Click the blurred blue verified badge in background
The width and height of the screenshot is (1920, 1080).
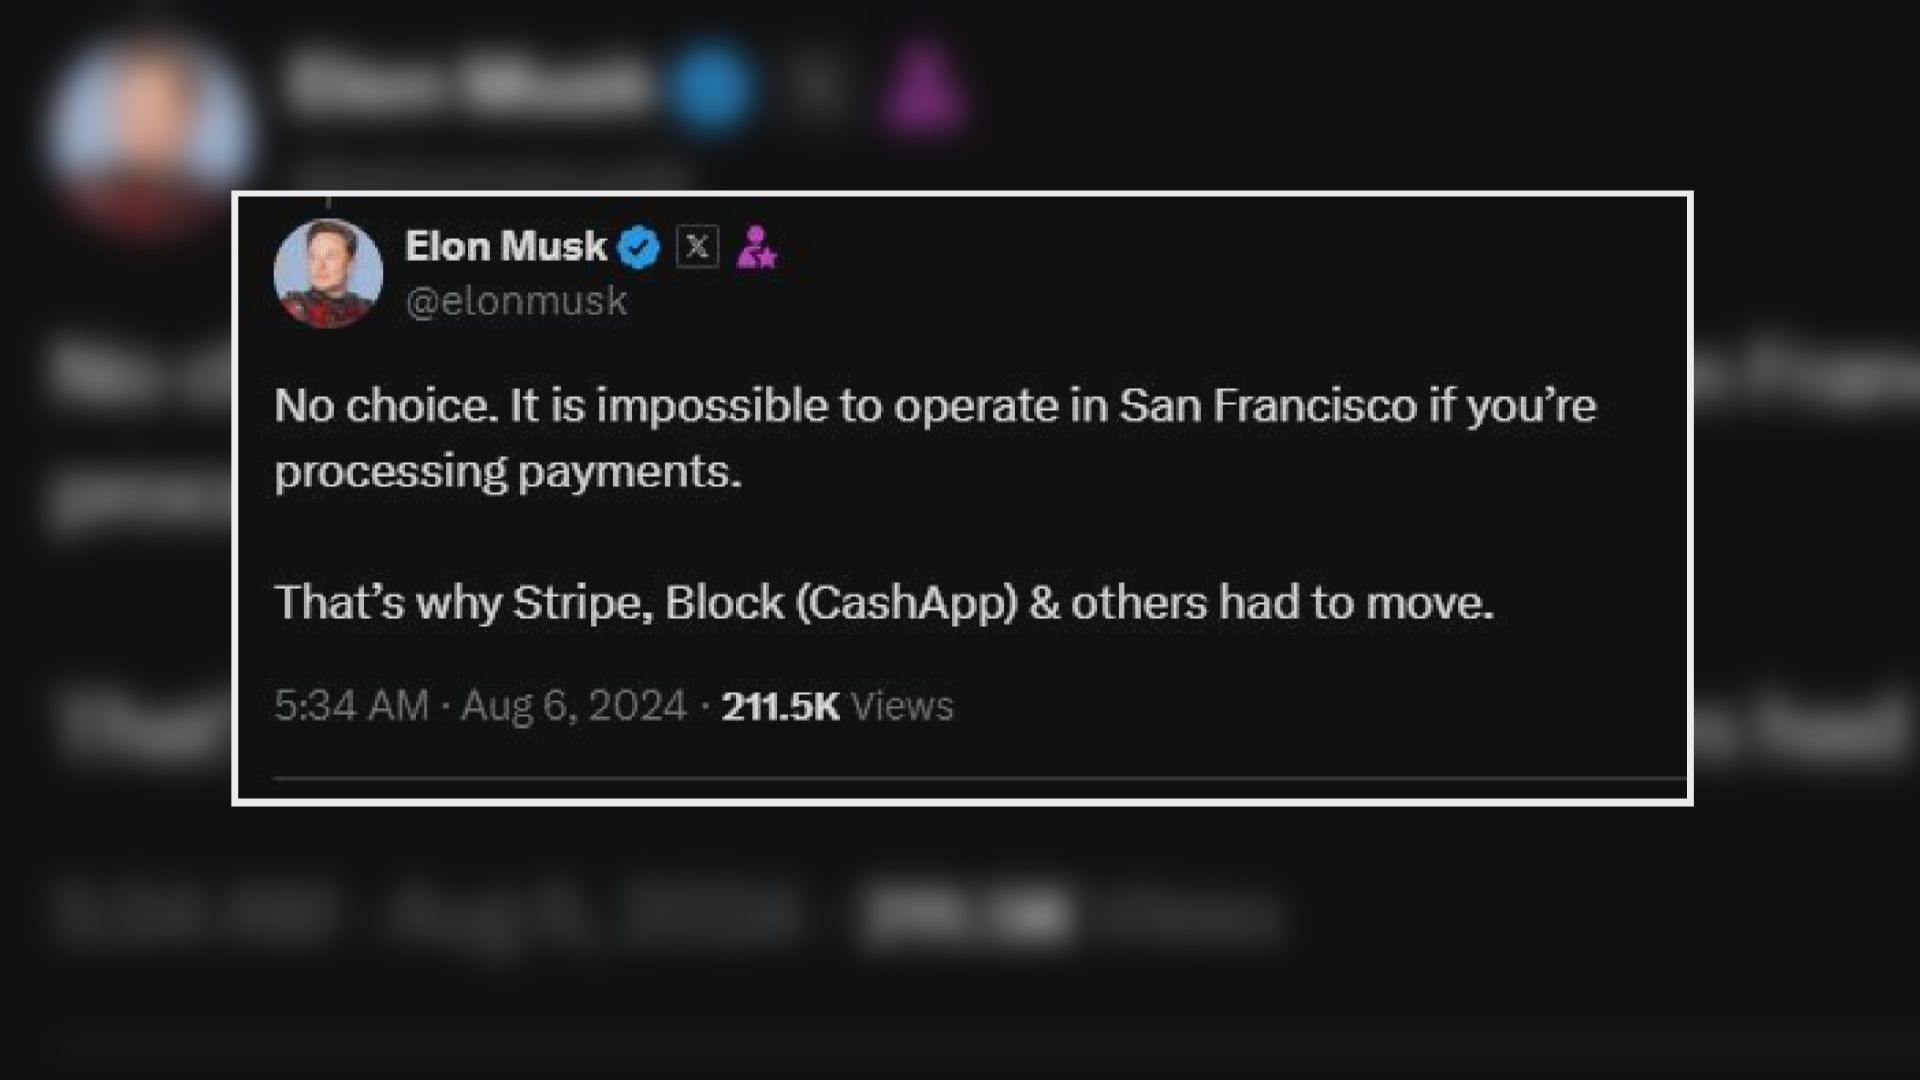(x=712, y=88)
